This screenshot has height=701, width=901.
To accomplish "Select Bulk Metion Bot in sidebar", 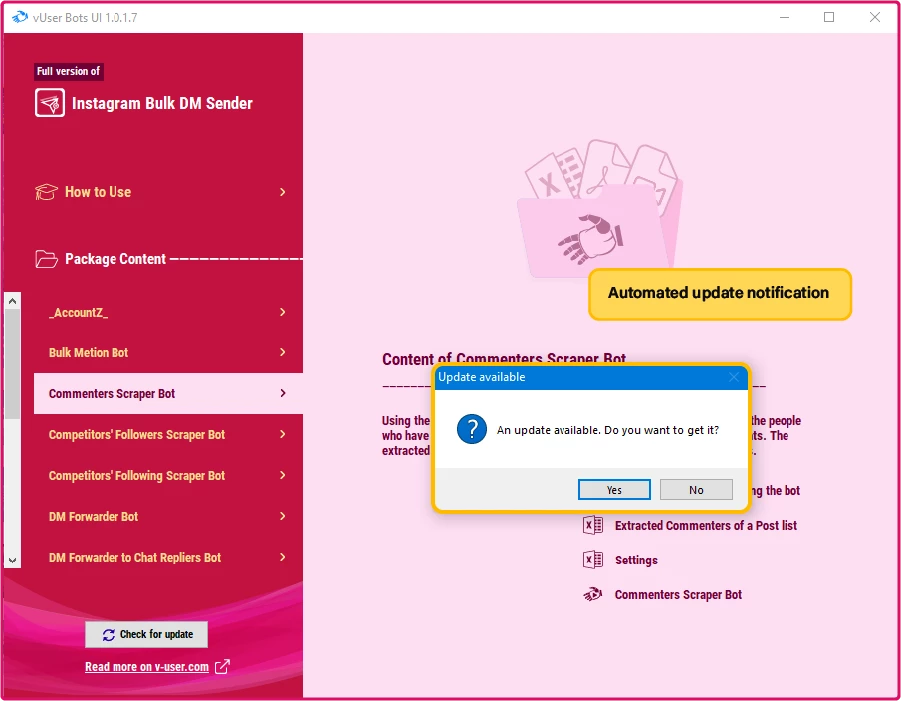I will tap(168, 352).
